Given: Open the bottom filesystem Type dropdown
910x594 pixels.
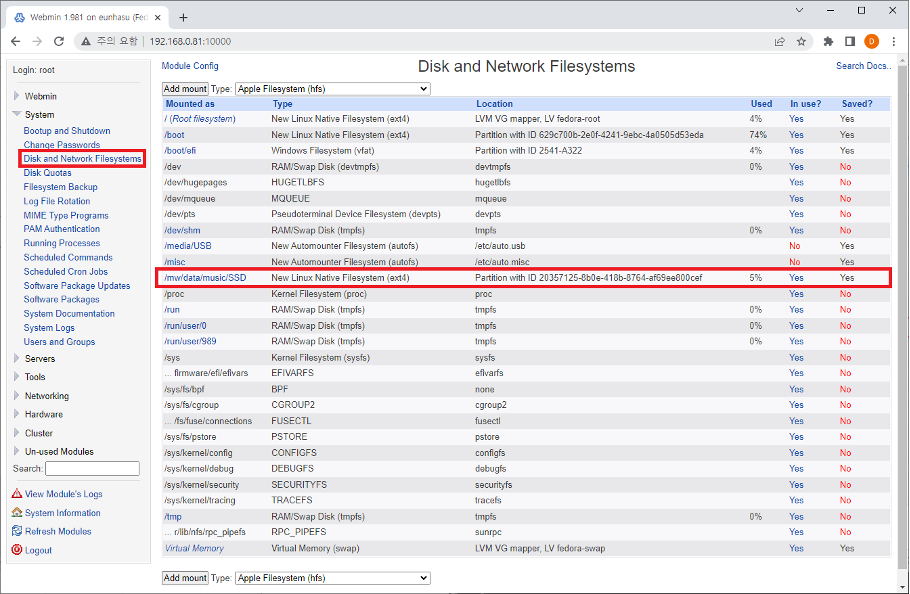Looking at the screenshot, I should tap(332, 578).
